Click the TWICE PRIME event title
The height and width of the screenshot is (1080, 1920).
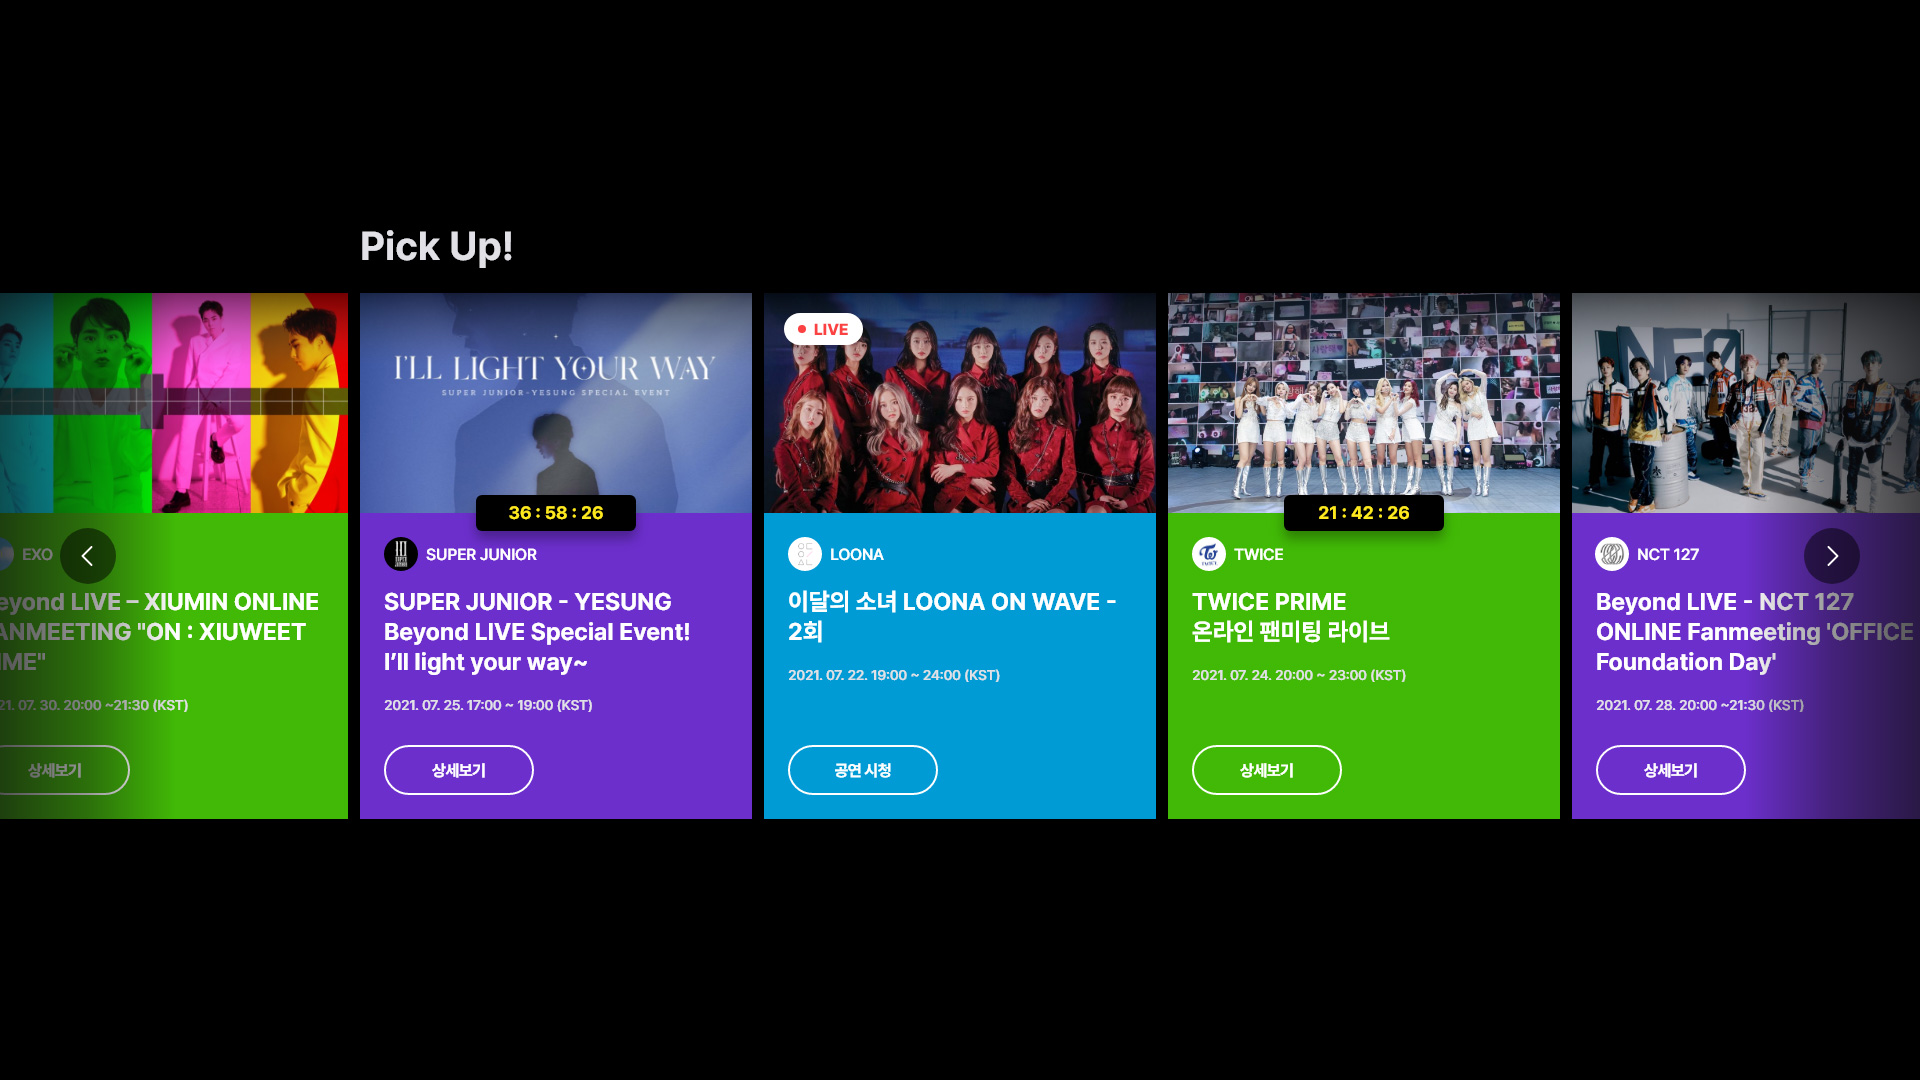[x=1291, y=617]
